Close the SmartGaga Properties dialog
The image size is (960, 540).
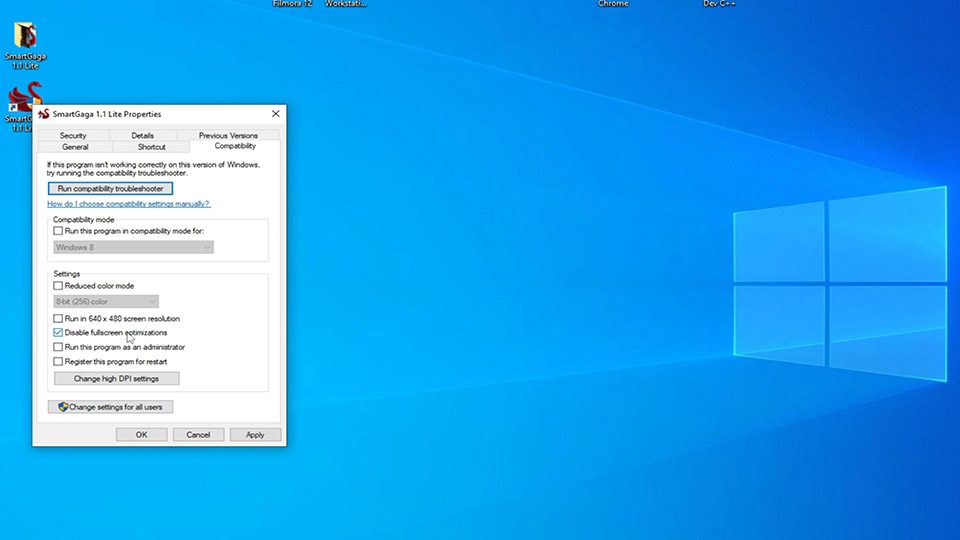pyautogui.click(x=276, y=114)
